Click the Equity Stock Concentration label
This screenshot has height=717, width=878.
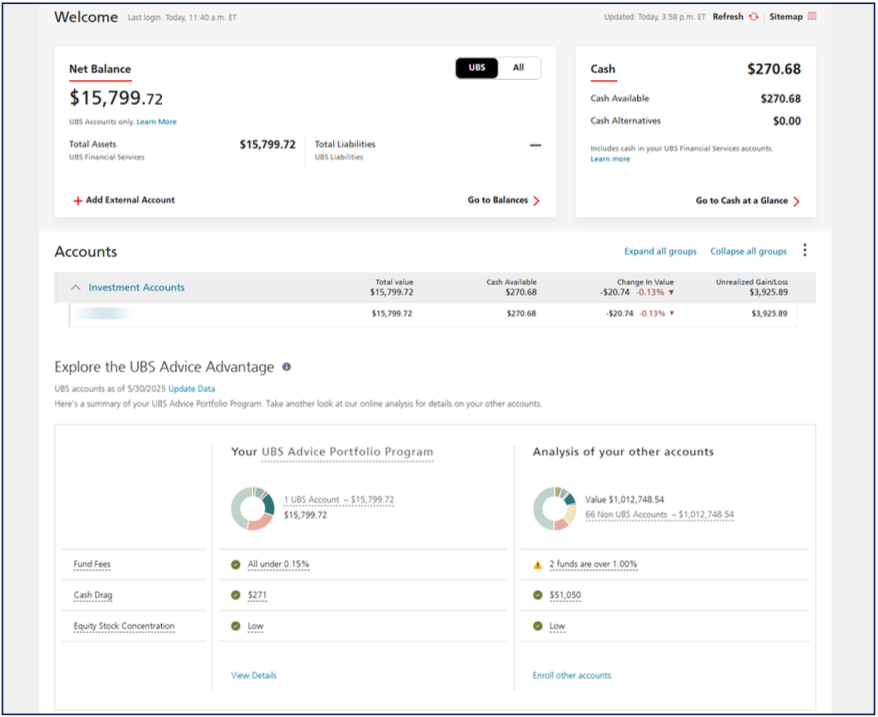coord(124,626)
